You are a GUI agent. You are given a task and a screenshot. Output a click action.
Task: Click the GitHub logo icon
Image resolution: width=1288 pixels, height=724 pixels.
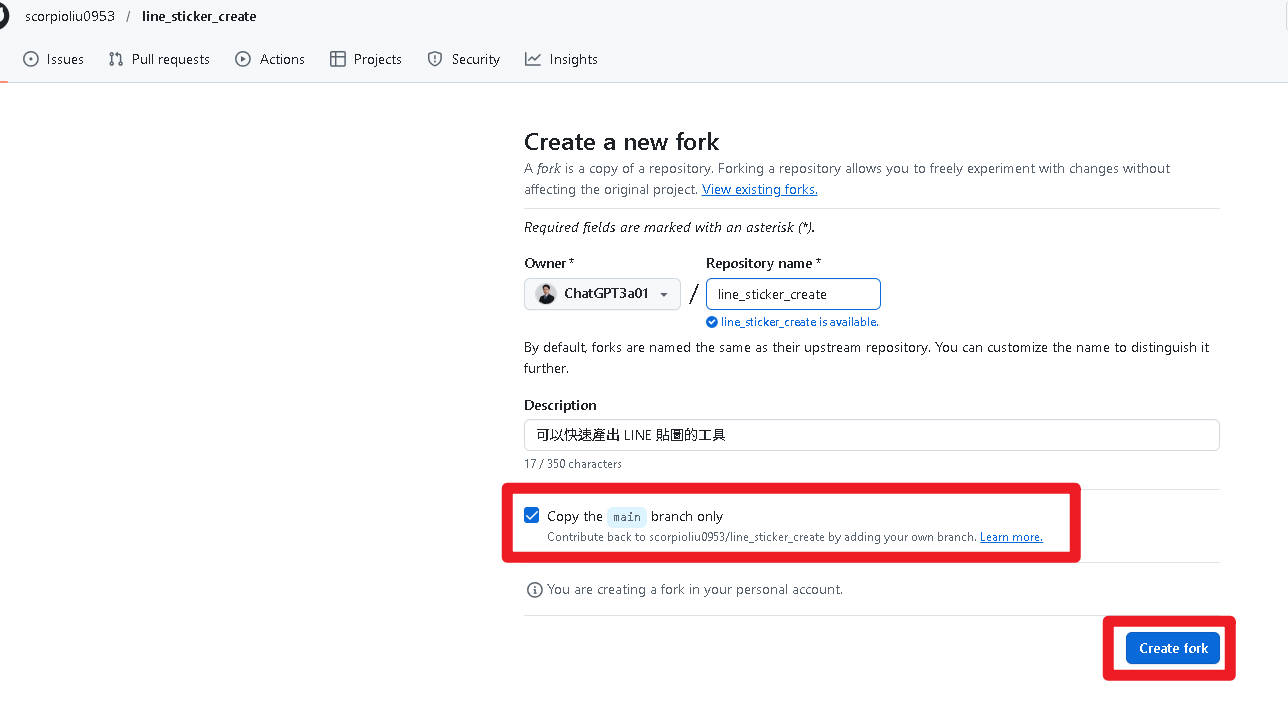6,16
